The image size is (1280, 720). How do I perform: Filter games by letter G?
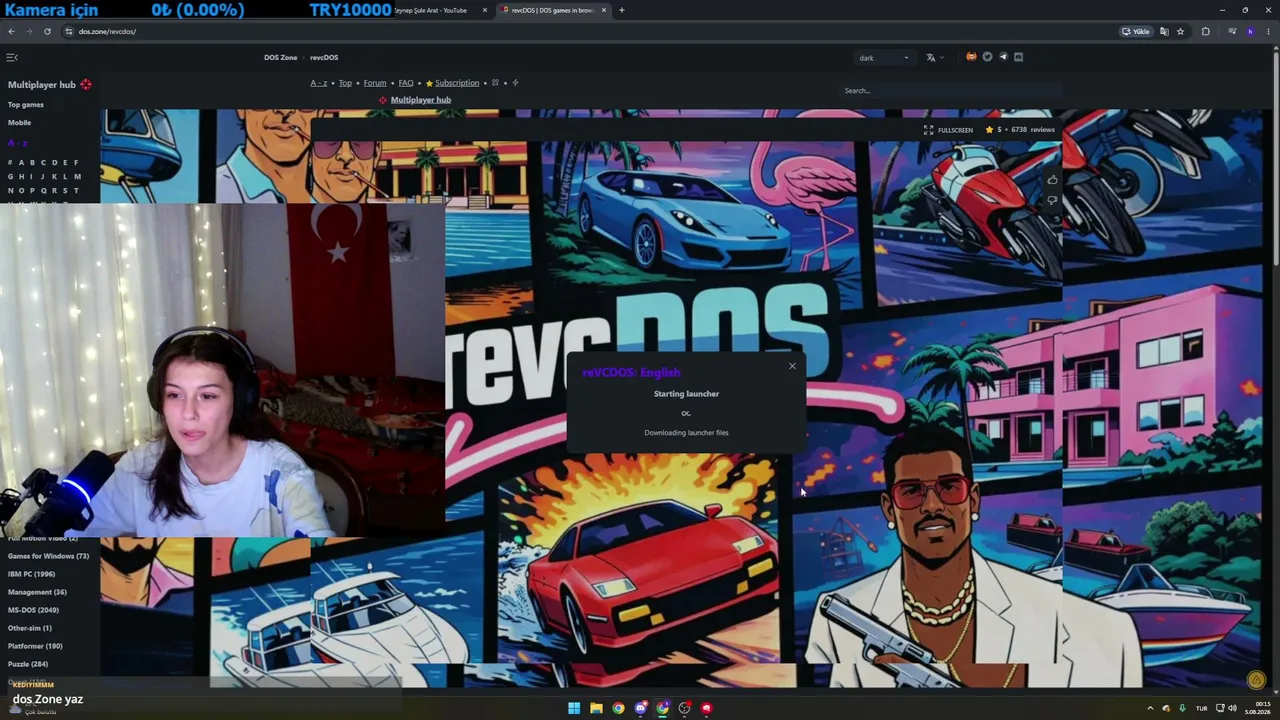(11, 176)
